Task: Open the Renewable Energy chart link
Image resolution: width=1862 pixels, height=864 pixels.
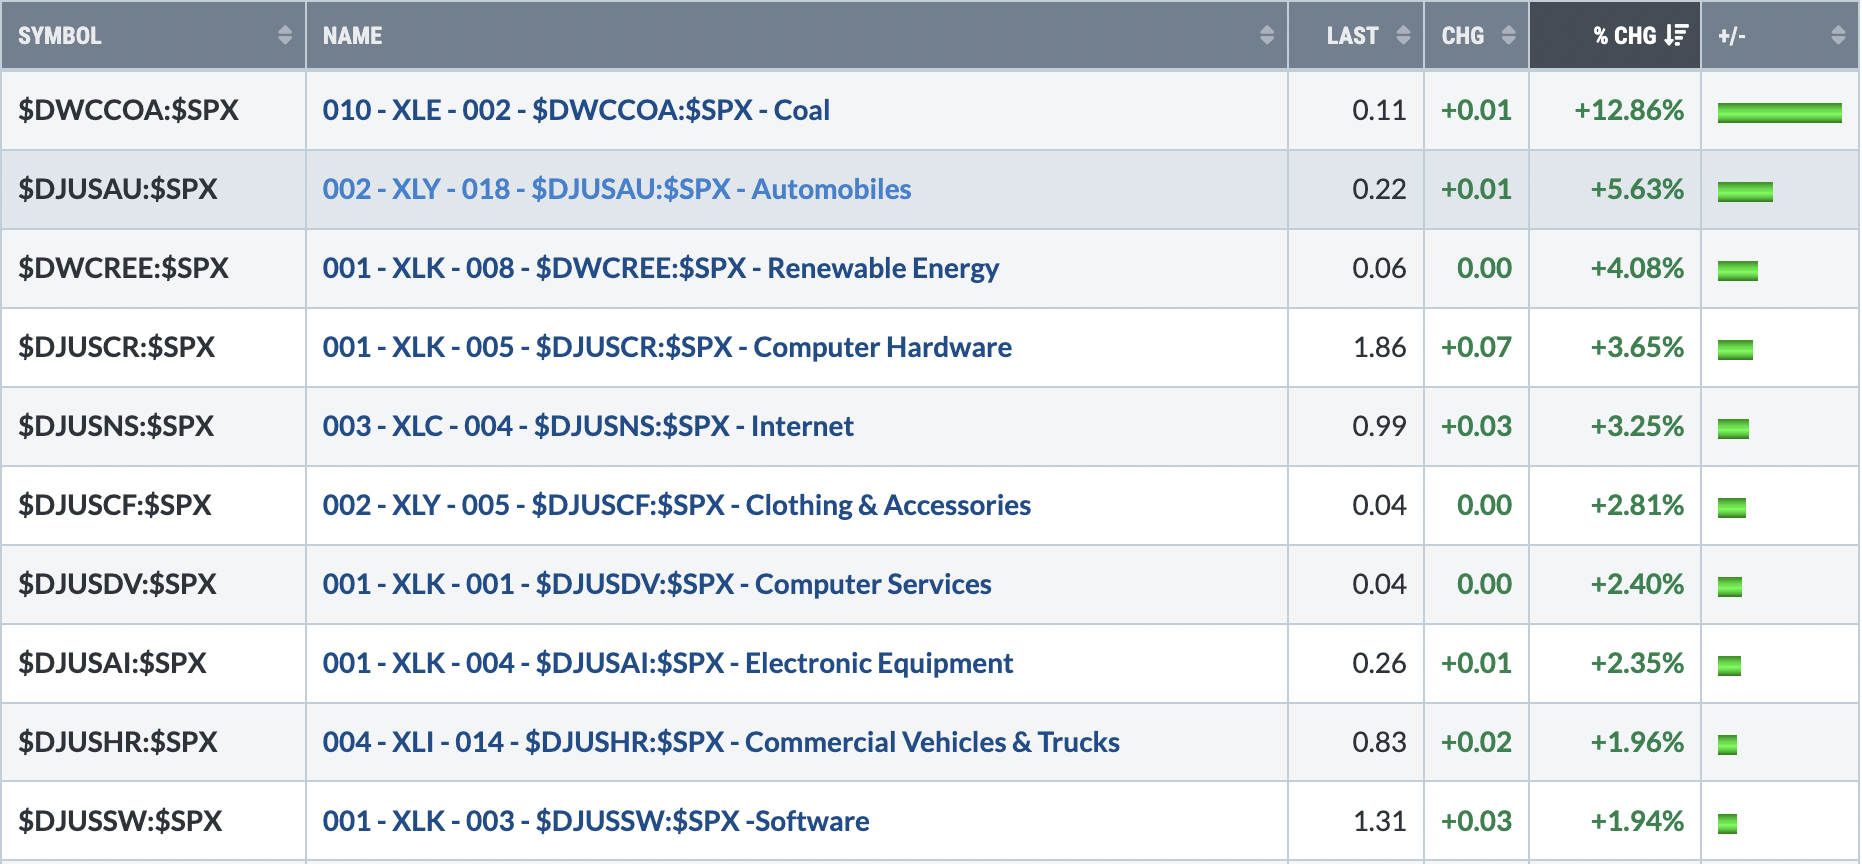Action: click(x=661, y=268)
